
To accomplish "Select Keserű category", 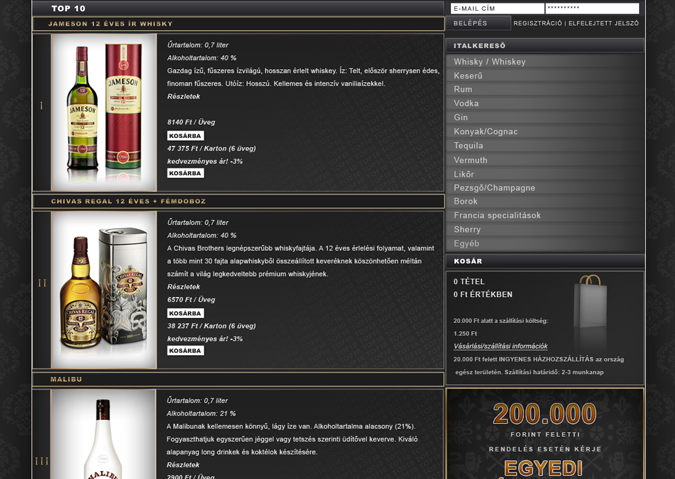I will pos(545,76).
